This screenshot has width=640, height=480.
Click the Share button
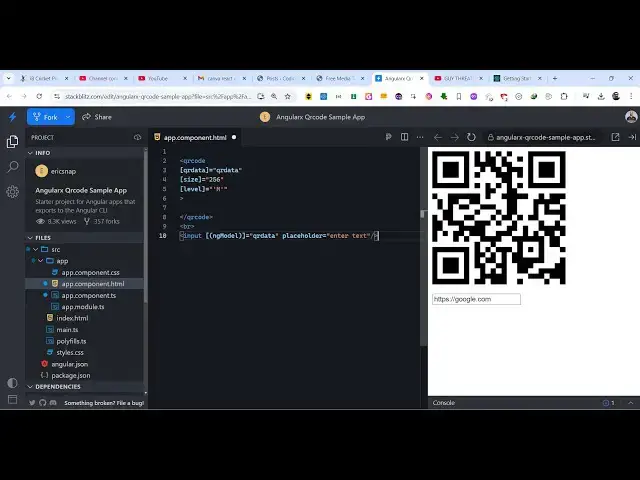click(97, 117)
